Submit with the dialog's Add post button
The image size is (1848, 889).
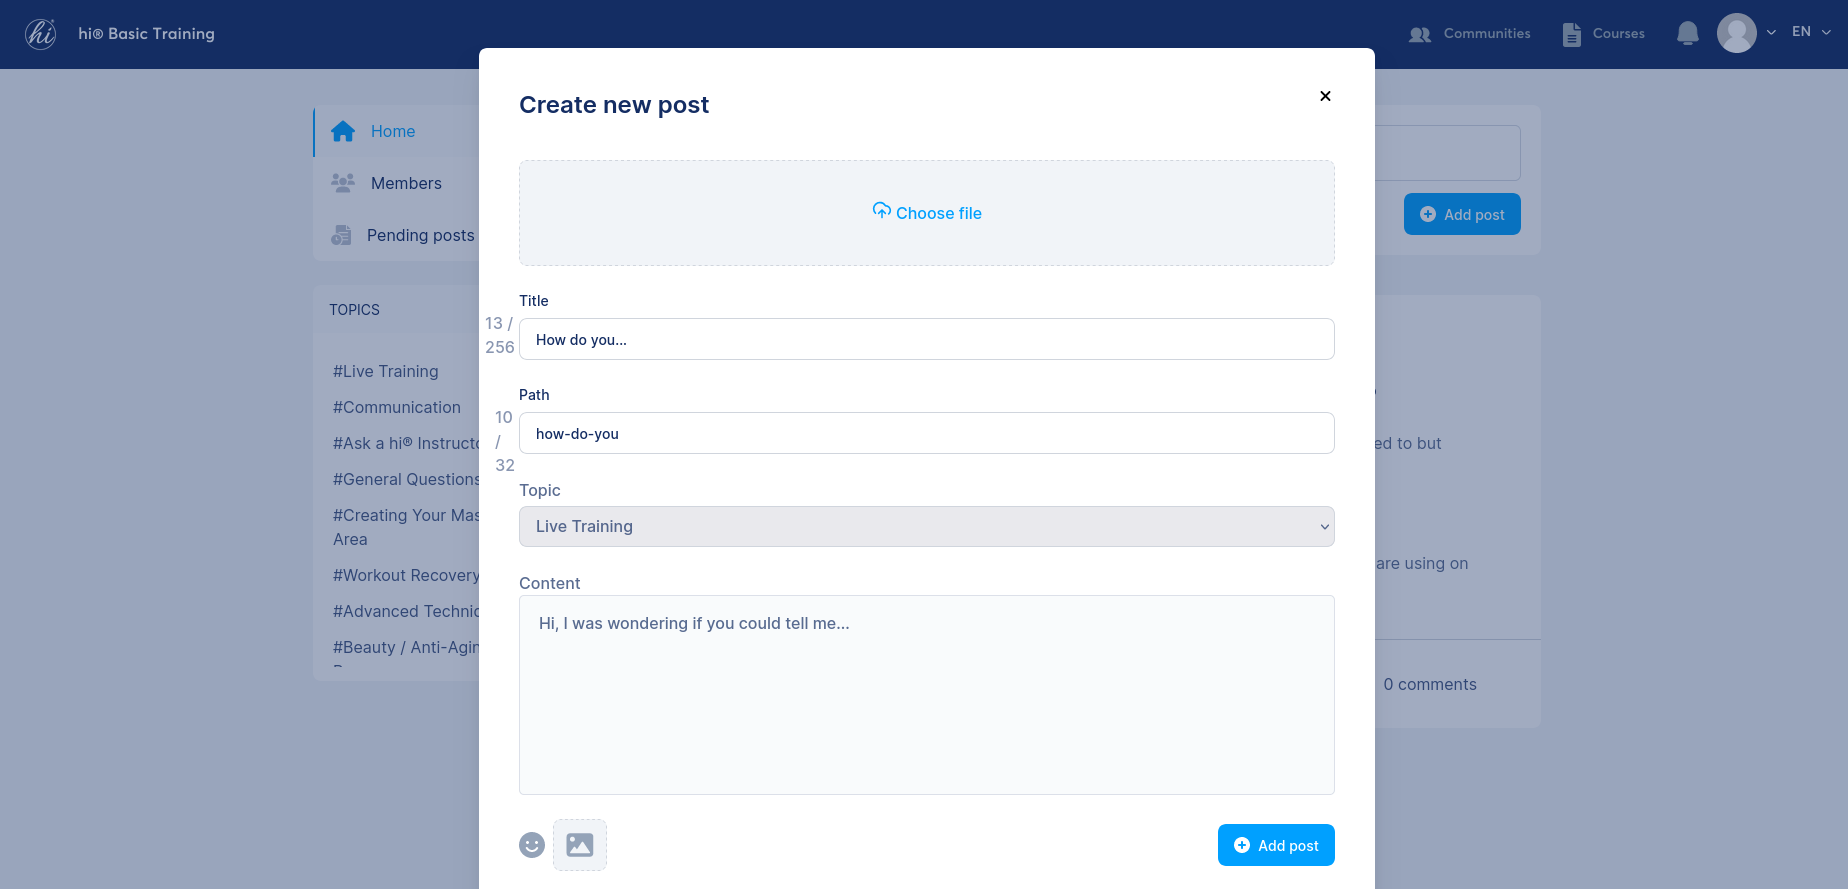click(1276, 845)
